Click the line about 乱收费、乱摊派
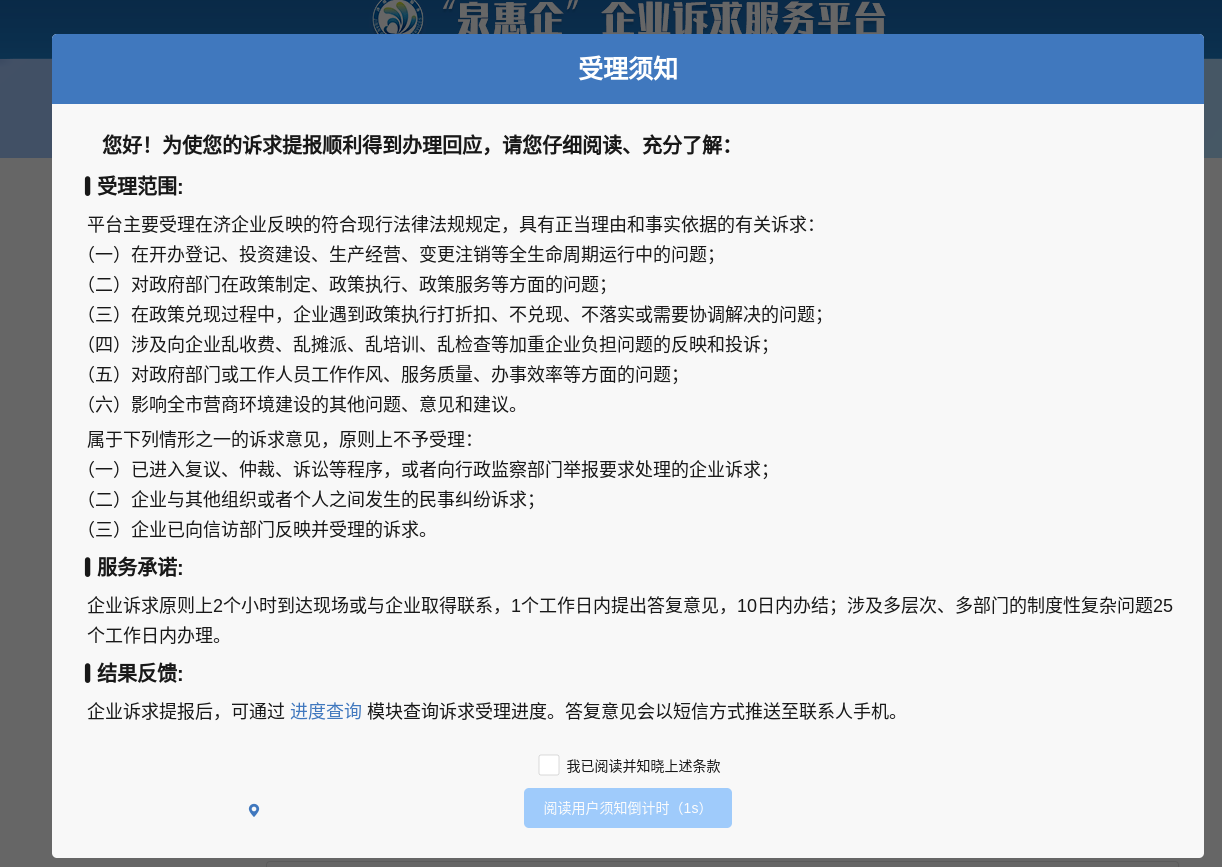 tap(428, 344)
